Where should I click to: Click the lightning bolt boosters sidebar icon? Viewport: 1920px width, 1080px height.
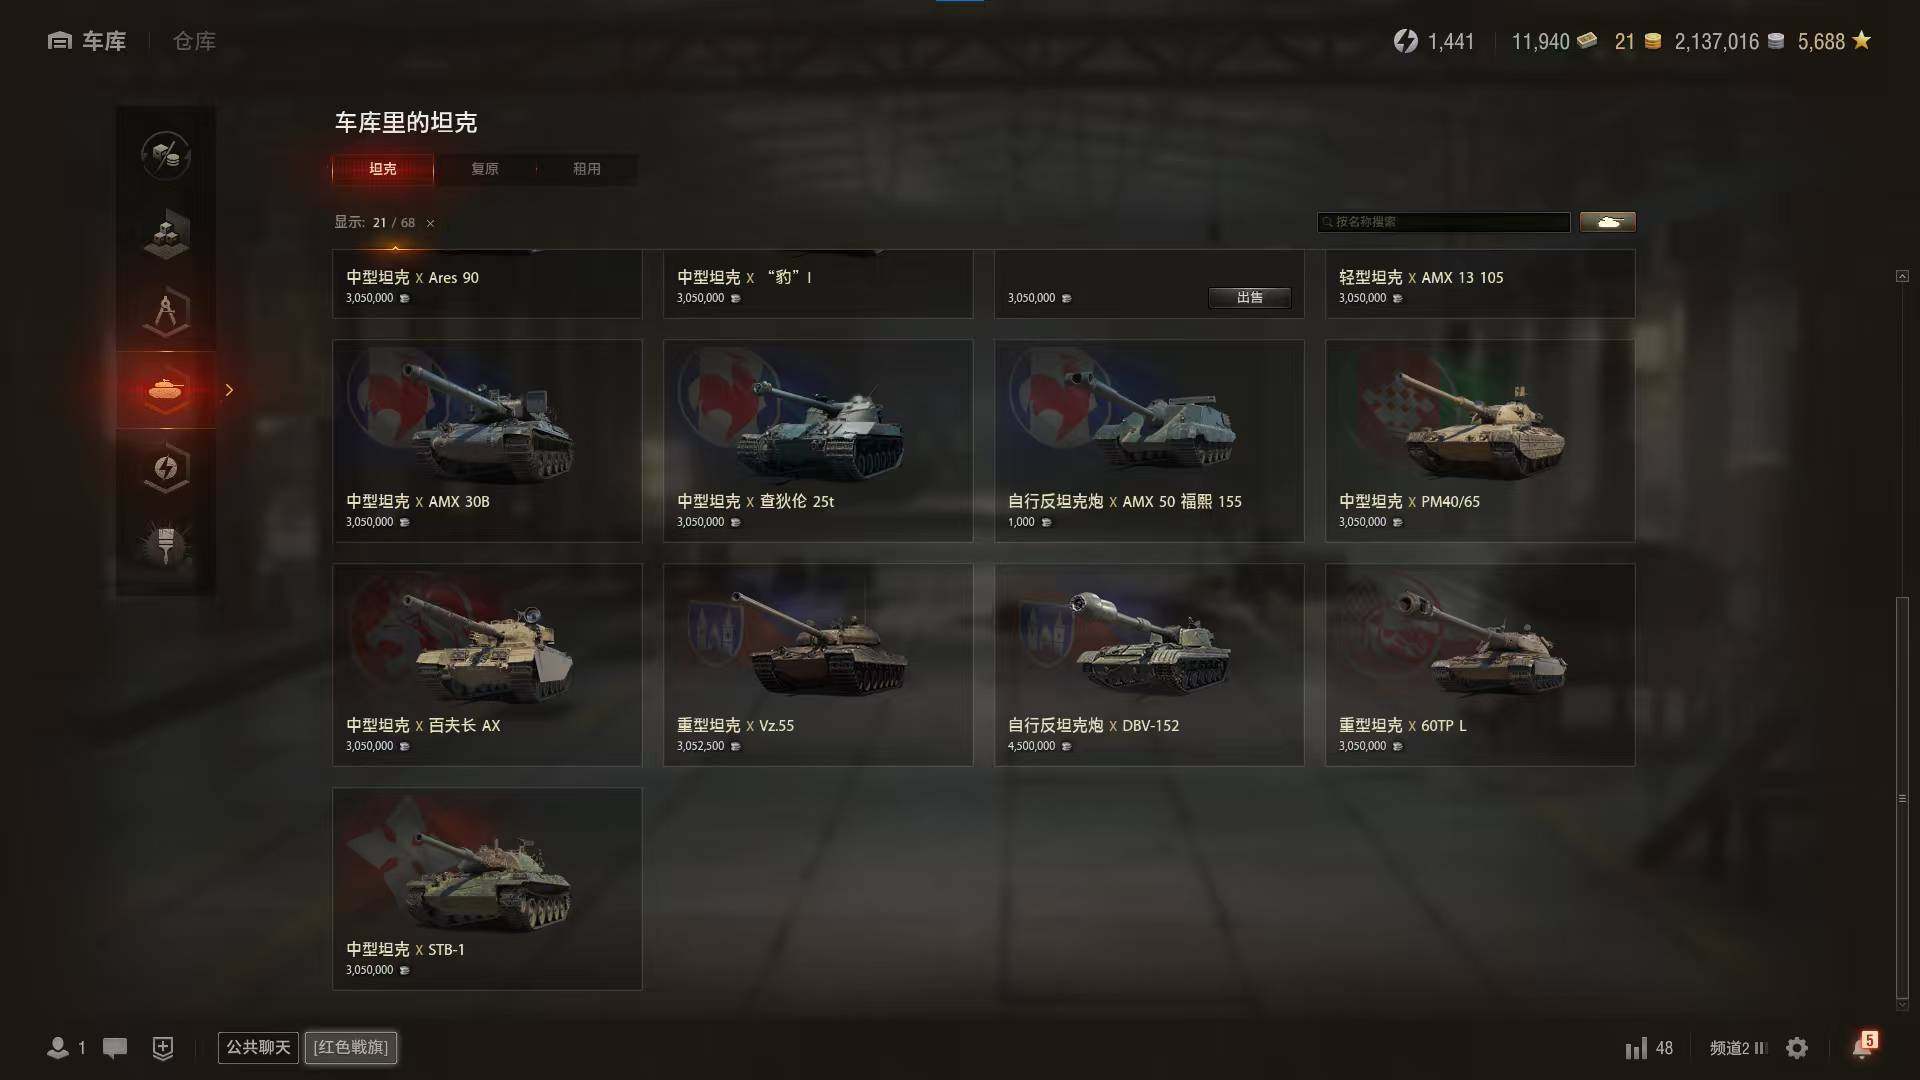coord(166,468)
